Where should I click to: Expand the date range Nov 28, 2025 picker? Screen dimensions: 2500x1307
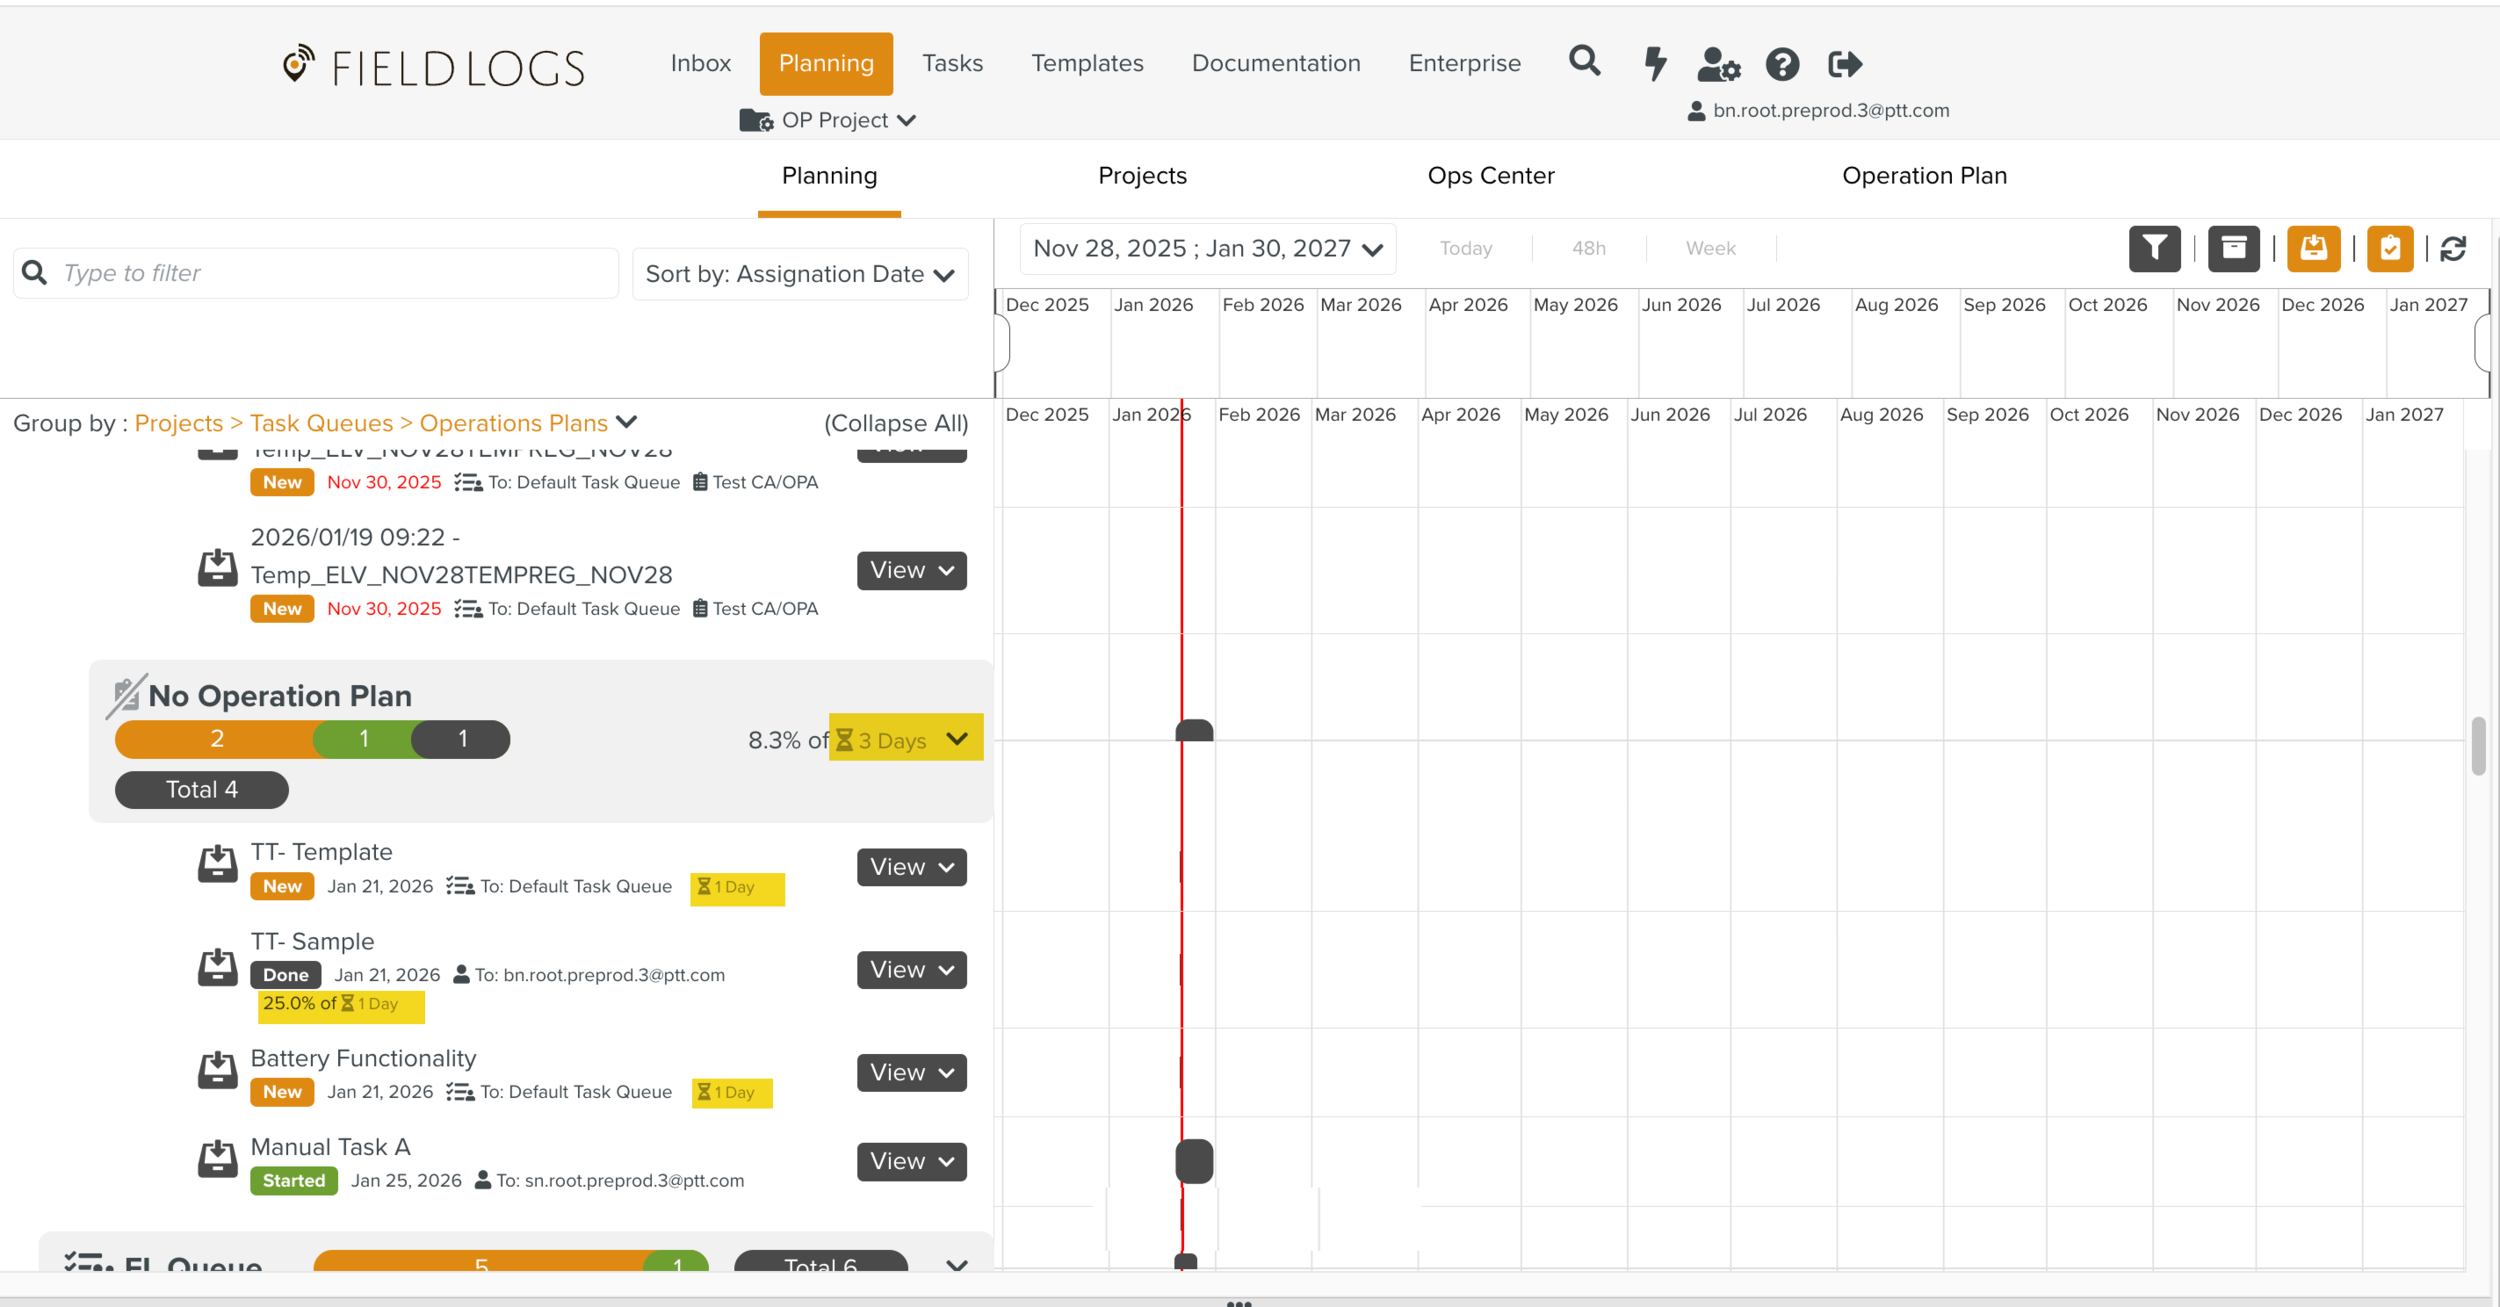1207,248
